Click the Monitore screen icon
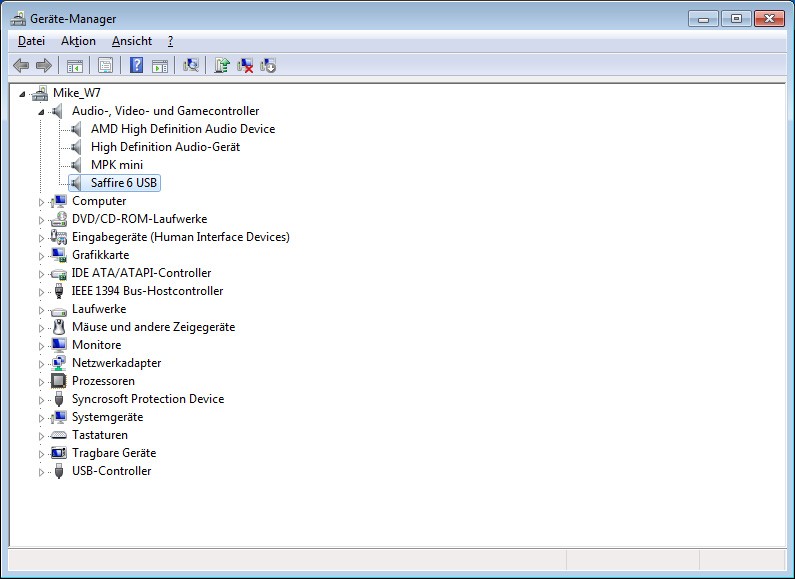 (59, 345)
